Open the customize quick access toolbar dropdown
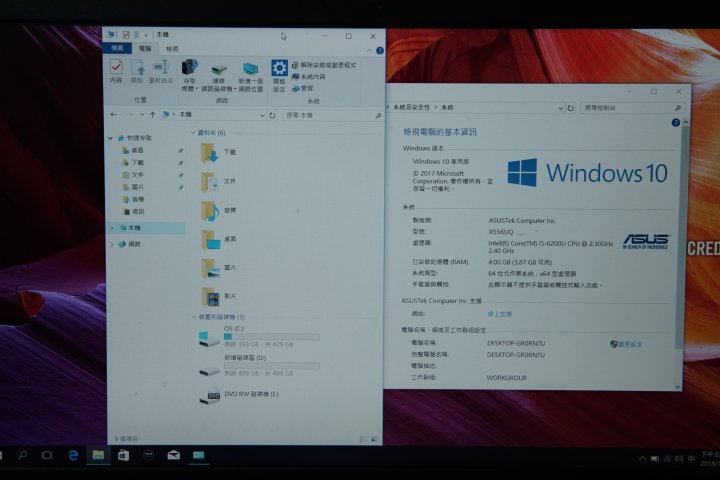 pos(146,35)
